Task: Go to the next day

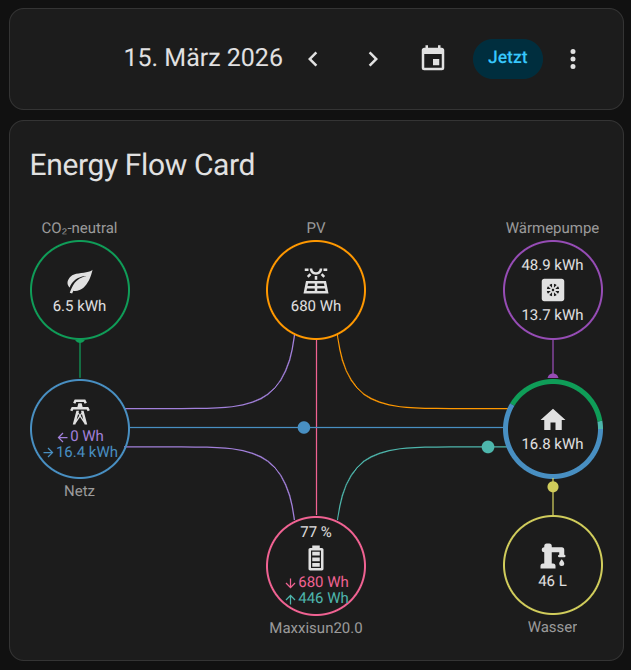Action: pos(373,59)
